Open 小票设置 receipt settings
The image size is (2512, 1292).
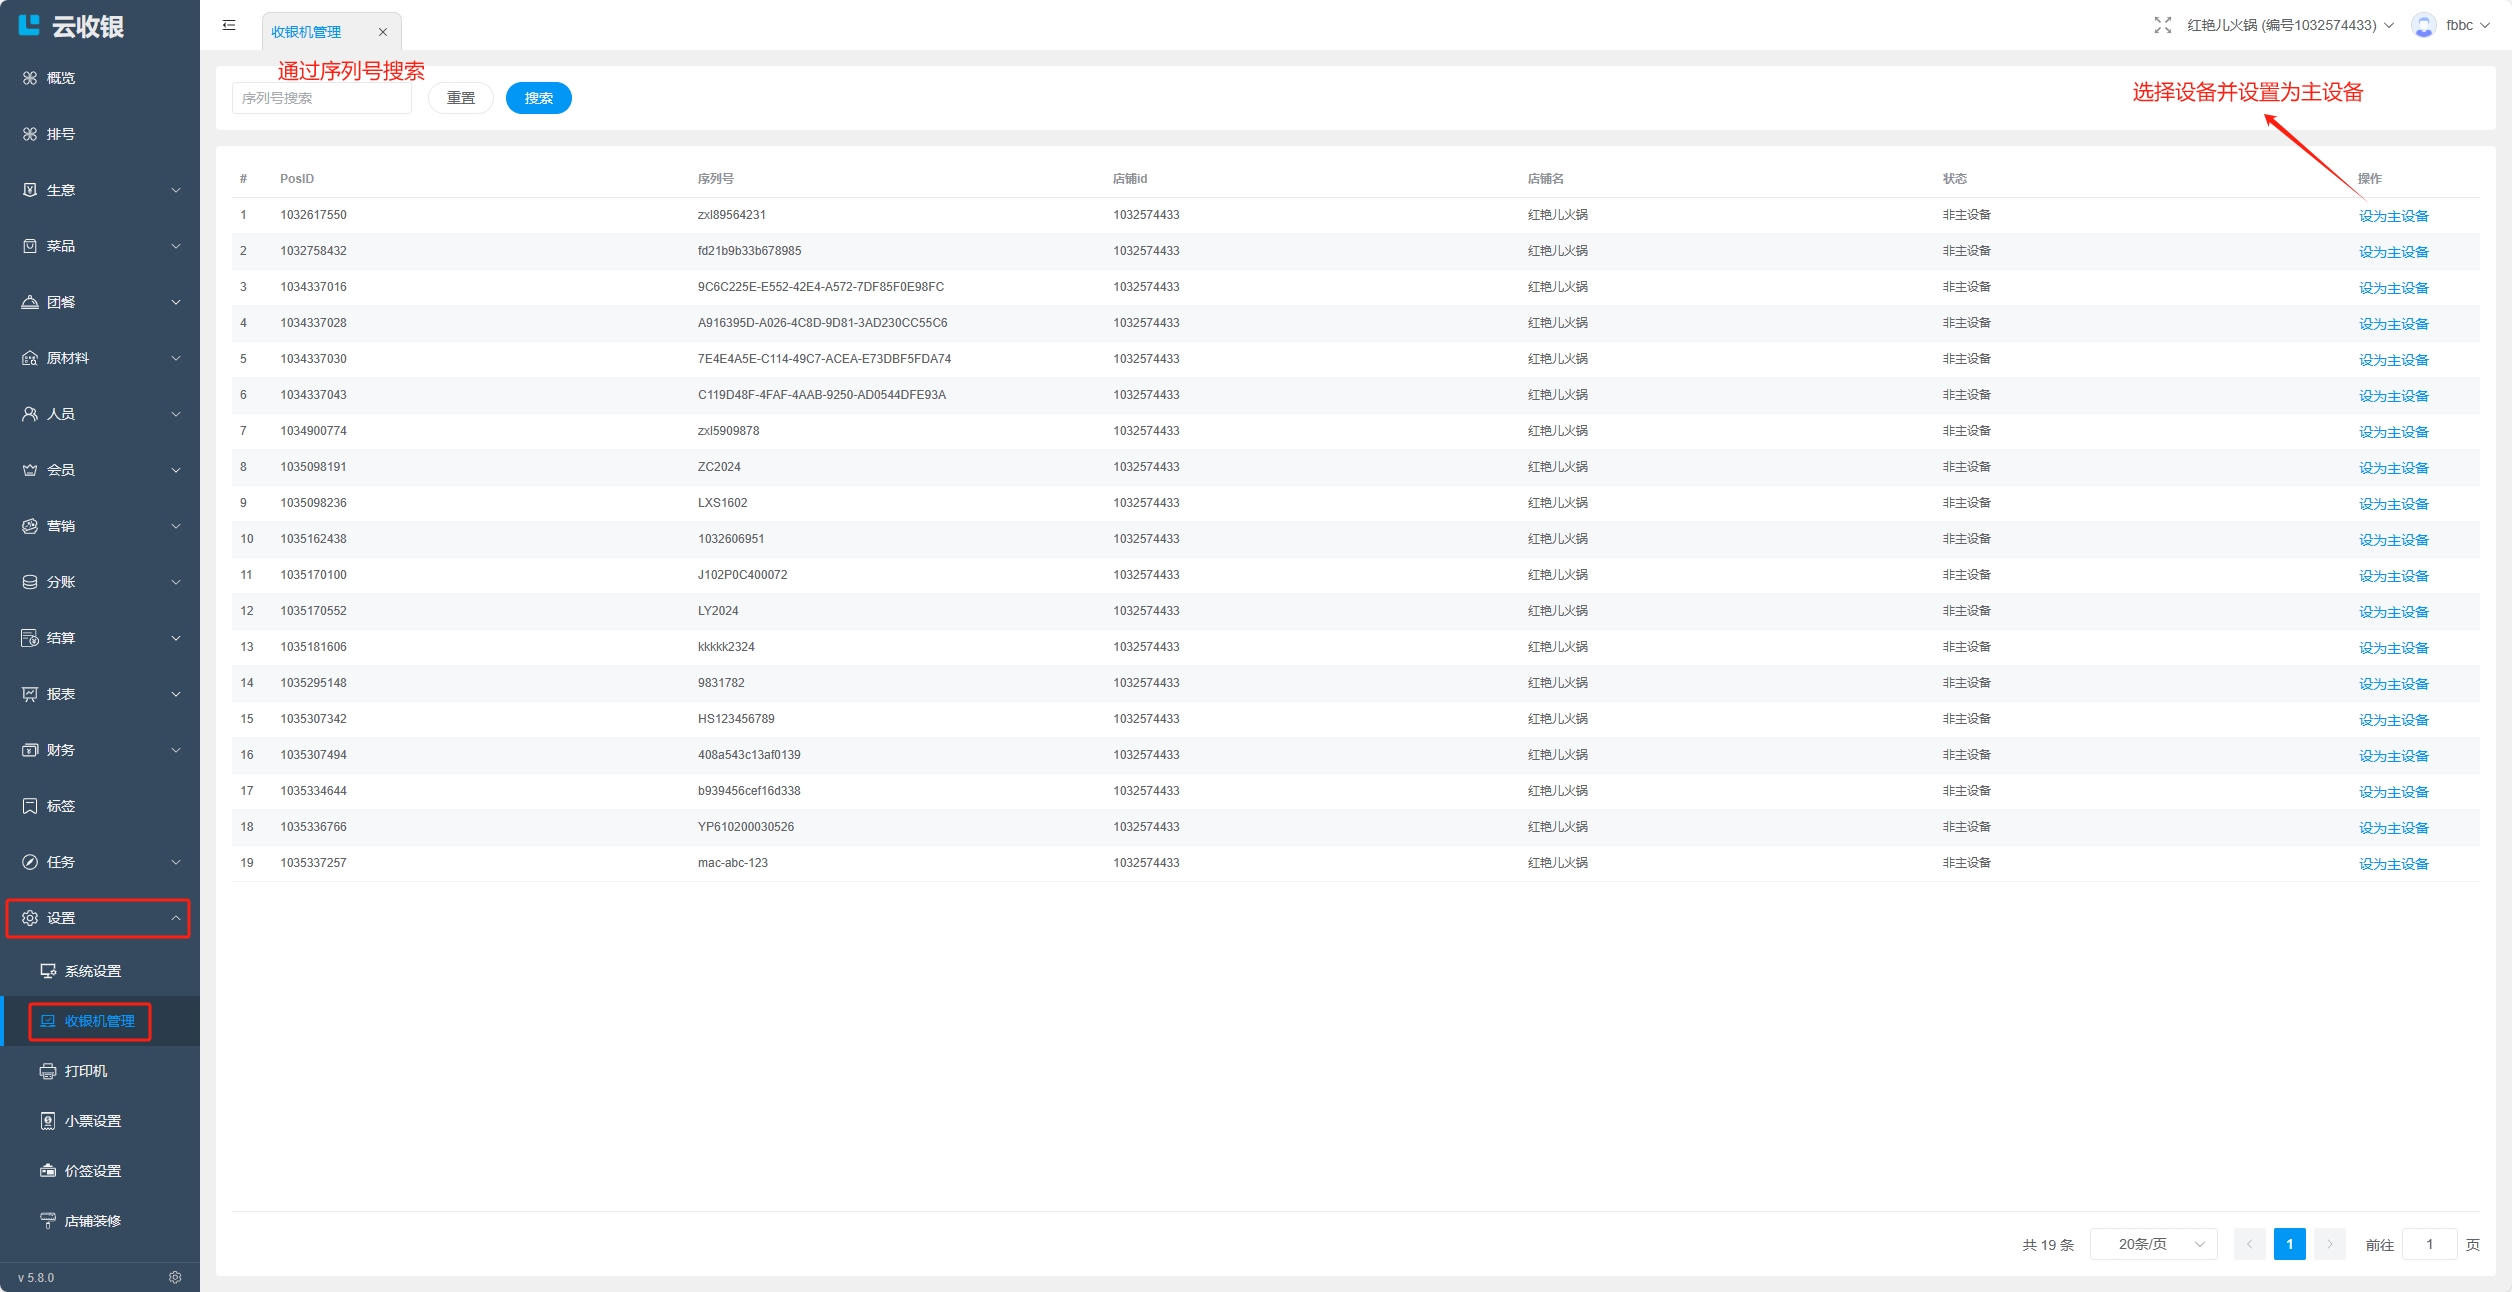click(92, 1121)
